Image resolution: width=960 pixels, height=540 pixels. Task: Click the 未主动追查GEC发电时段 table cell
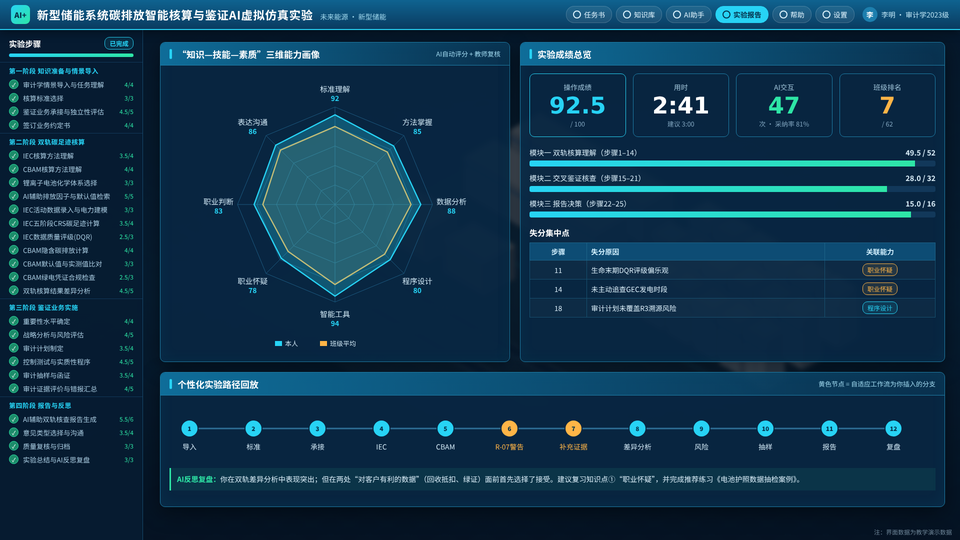click(705, 289)
